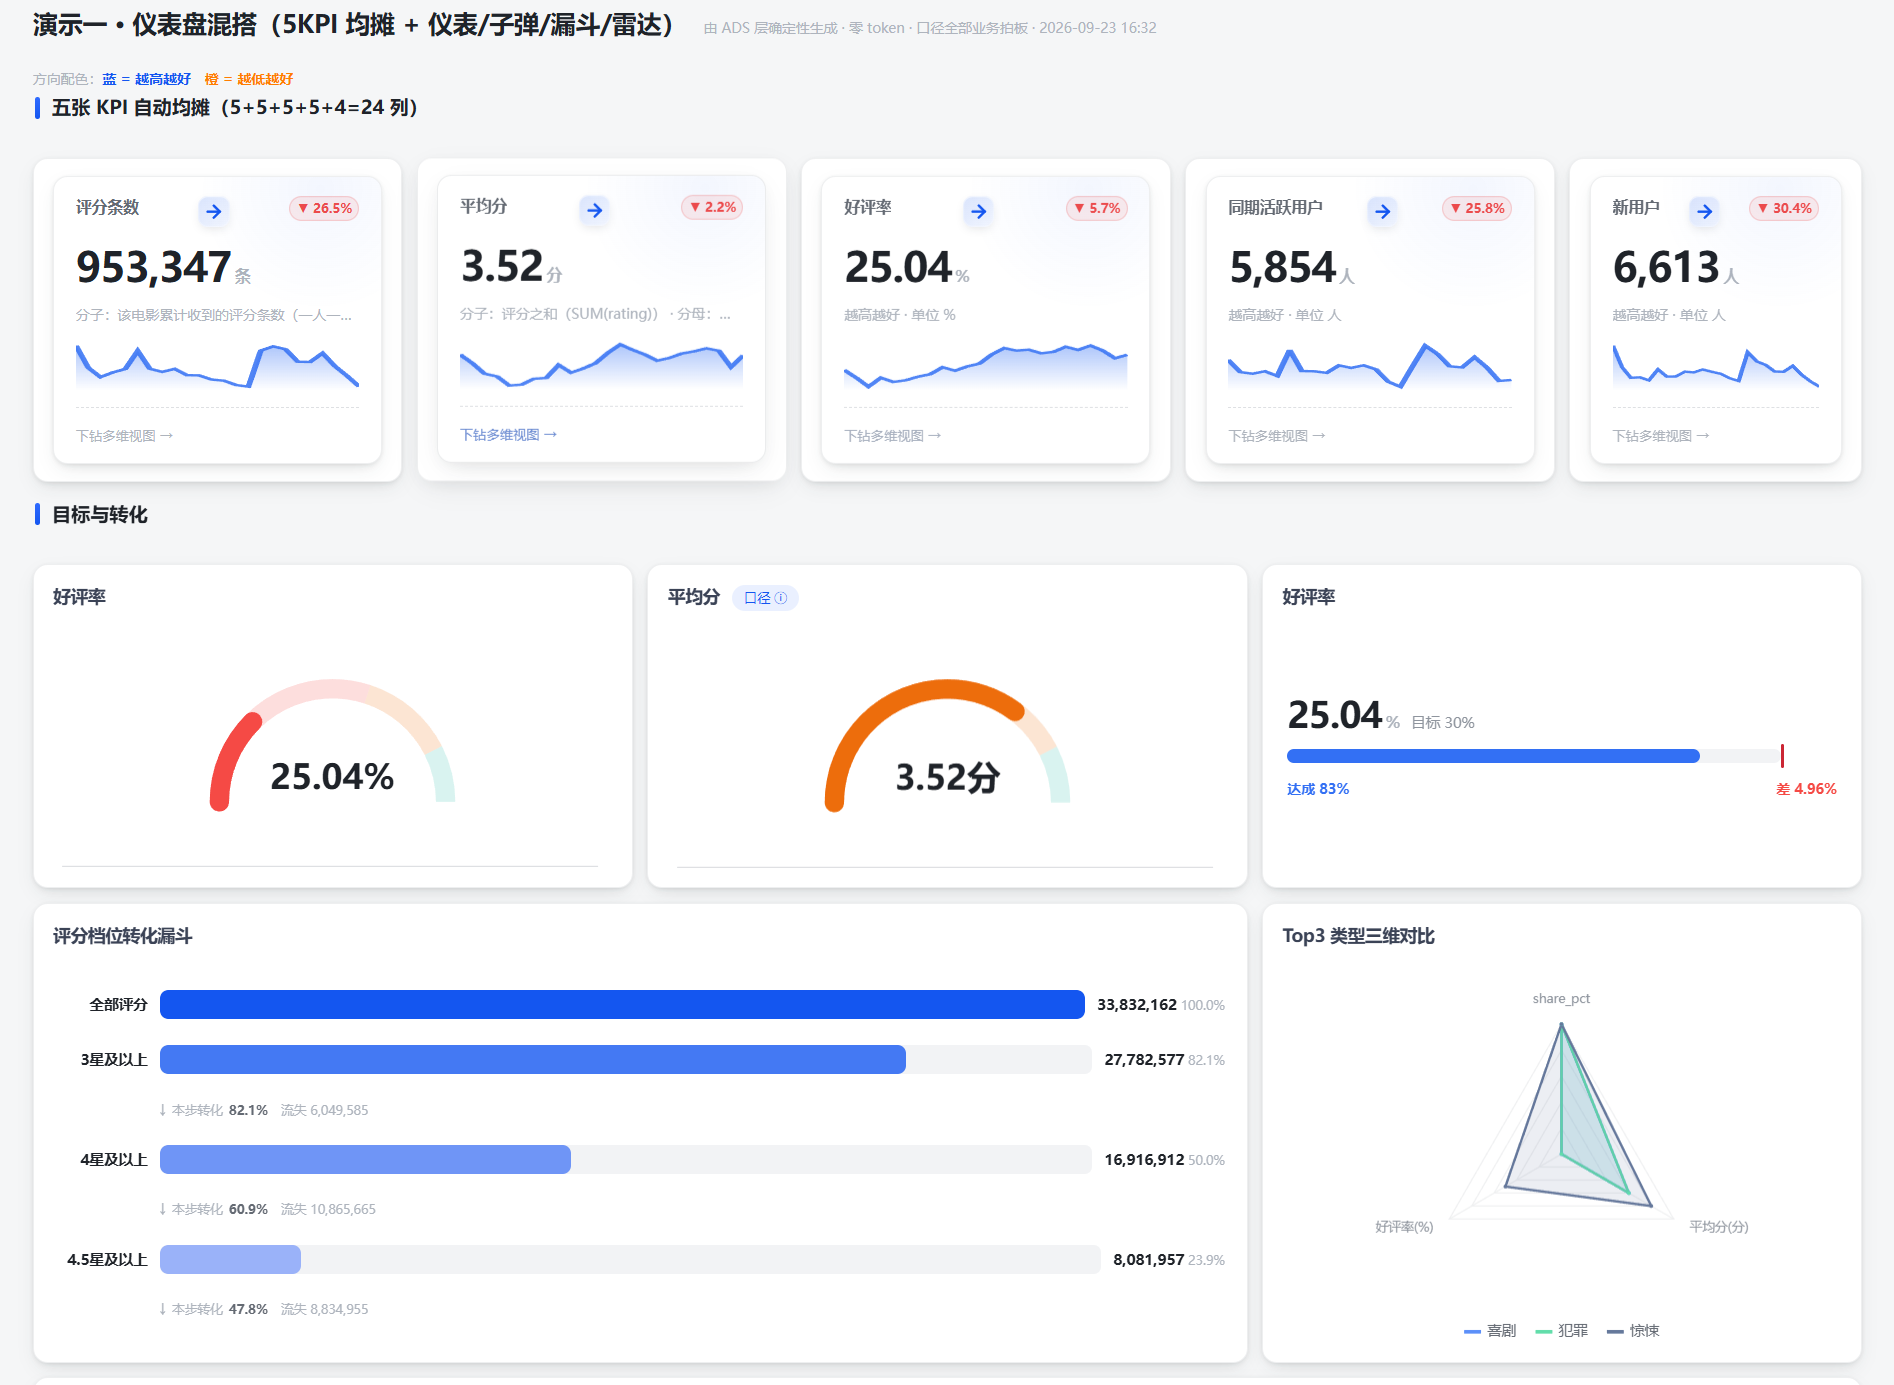
Task: Select the ▼ 5.7% change badge
Action: tap(1097, 208)
